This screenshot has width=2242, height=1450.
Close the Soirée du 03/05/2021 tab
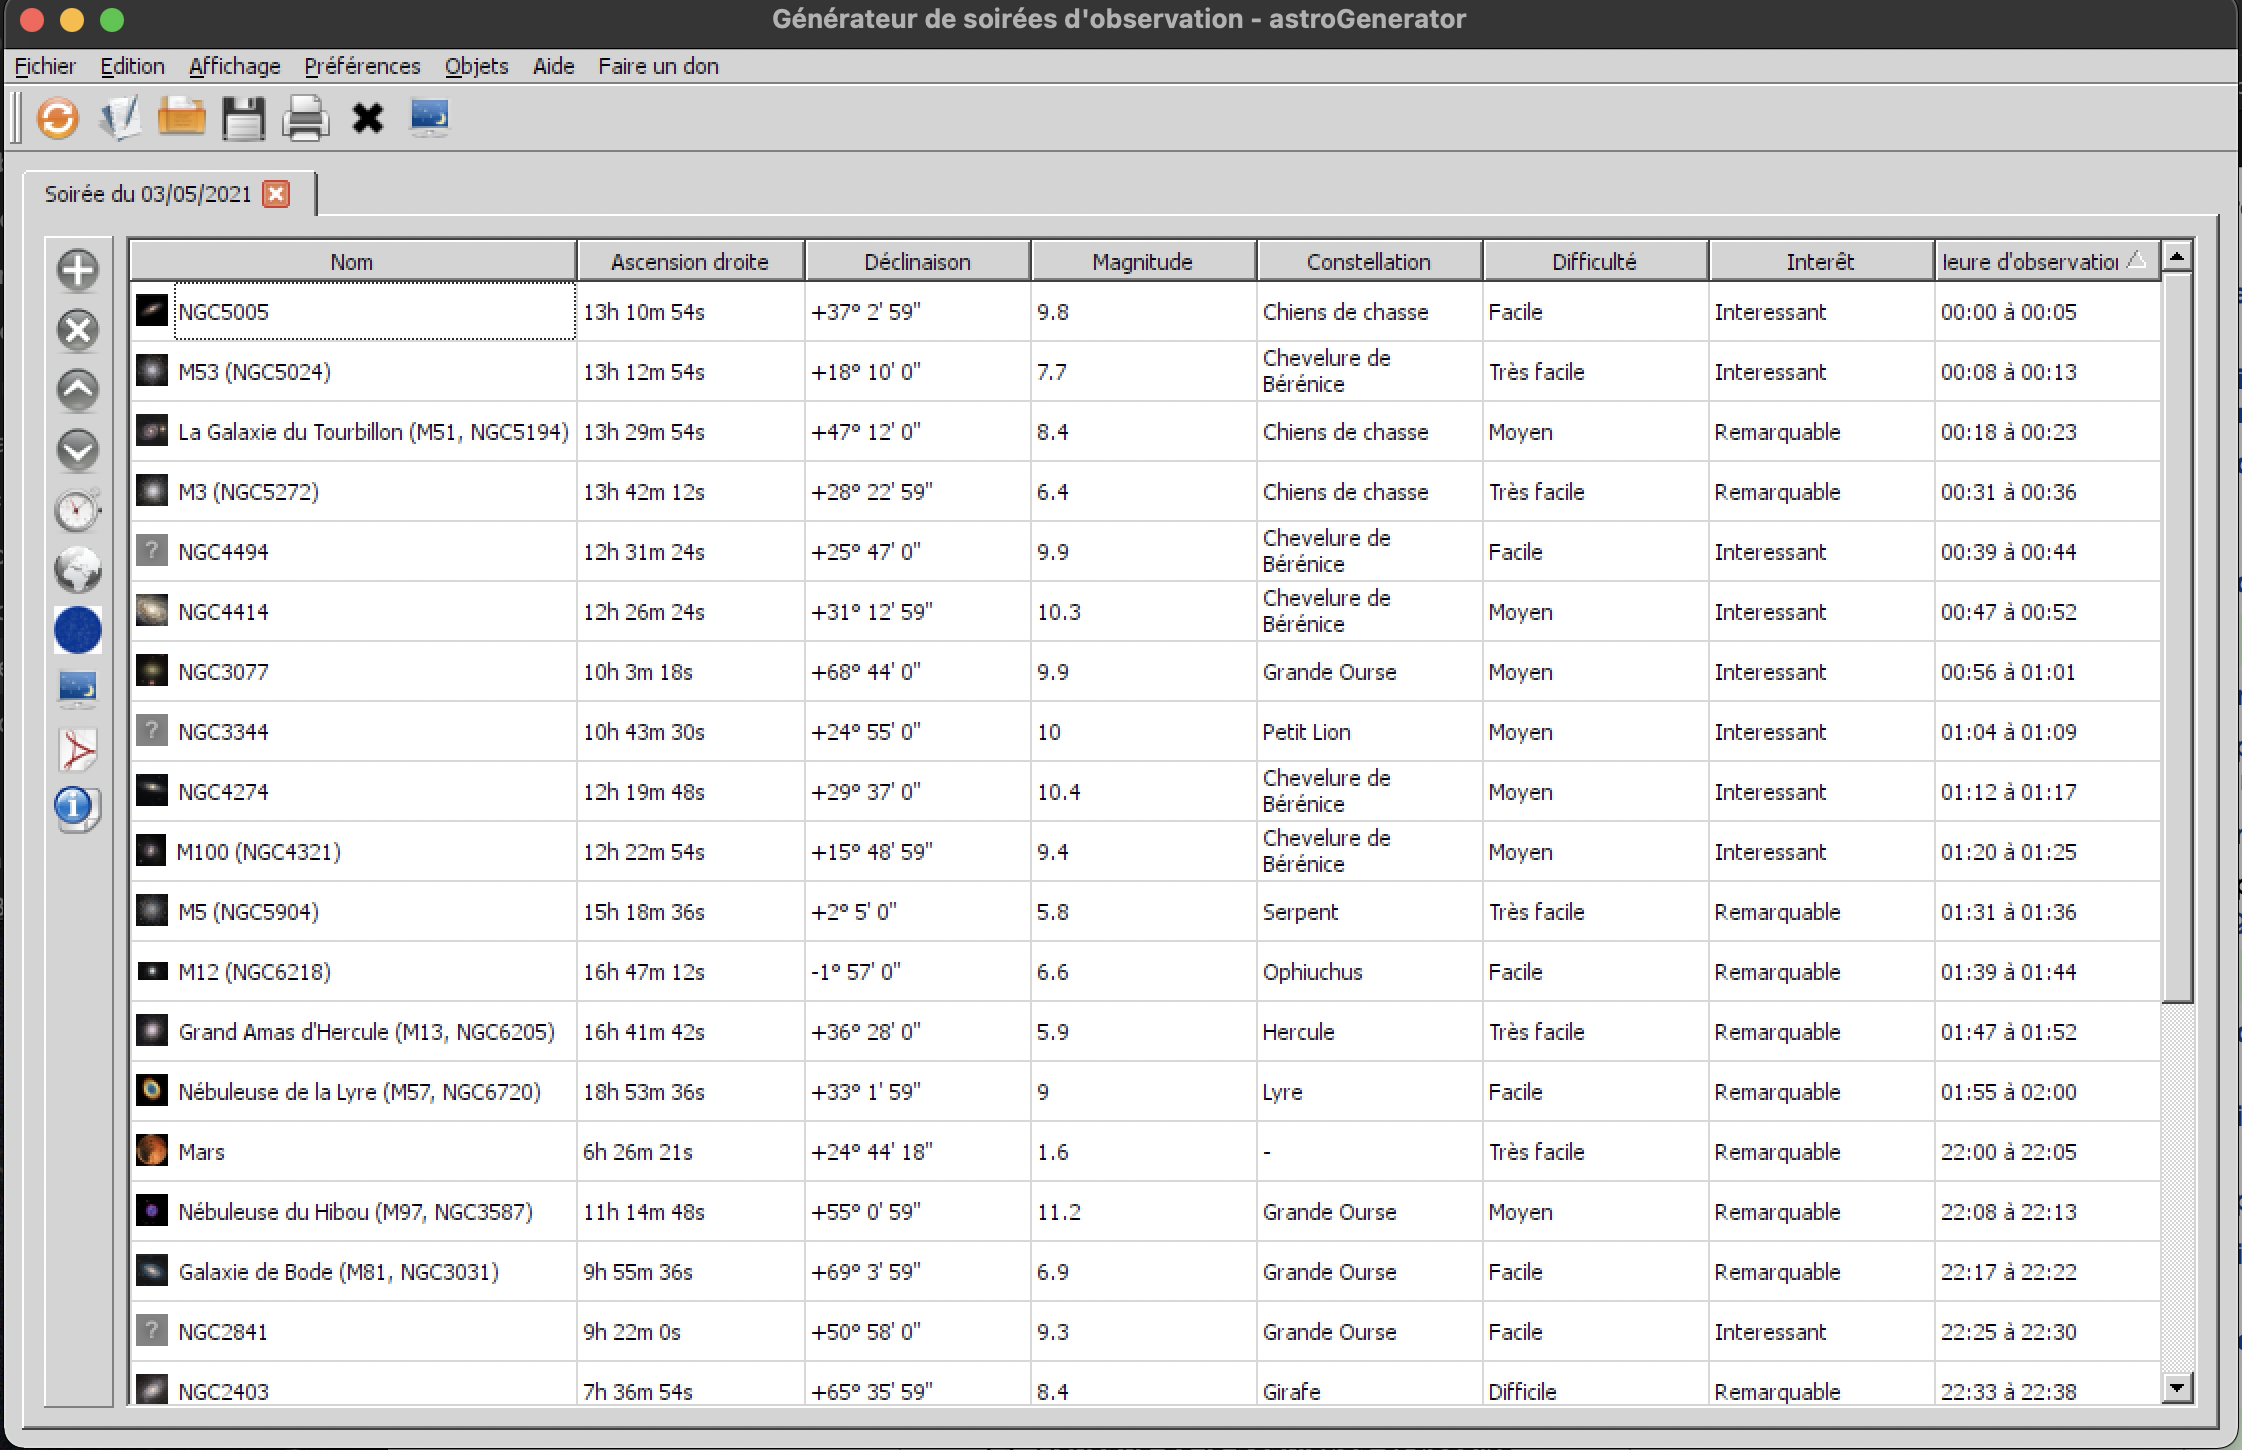tap(276, 194)
